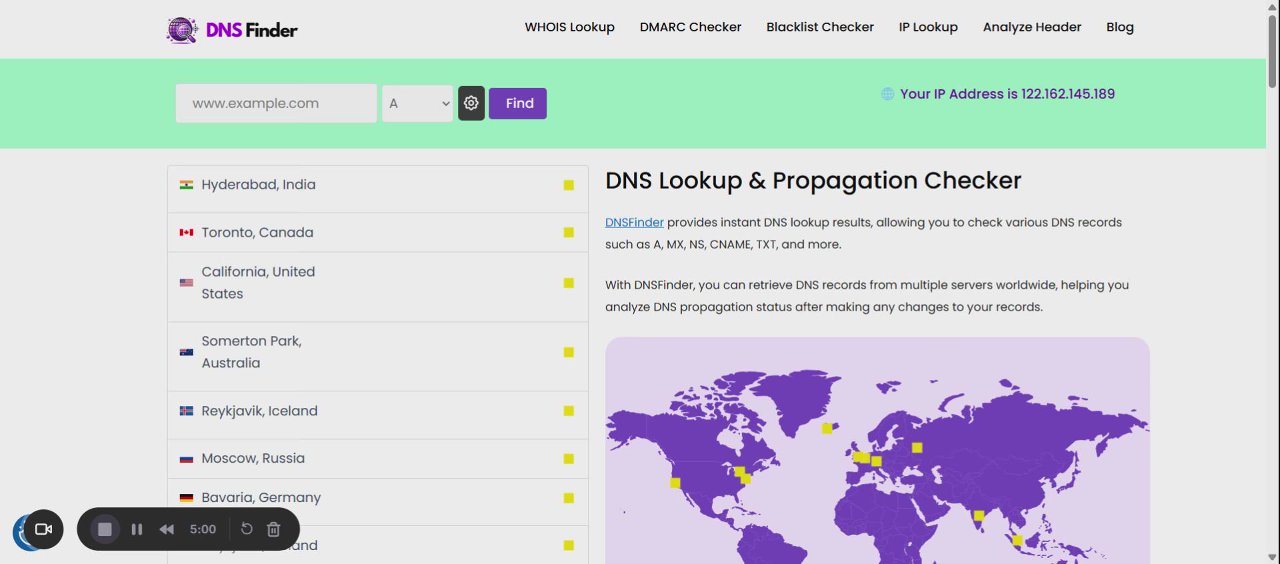Screen dimensions: 1280x564
Task: Click the India marker on world map
Action: [979, 516]
